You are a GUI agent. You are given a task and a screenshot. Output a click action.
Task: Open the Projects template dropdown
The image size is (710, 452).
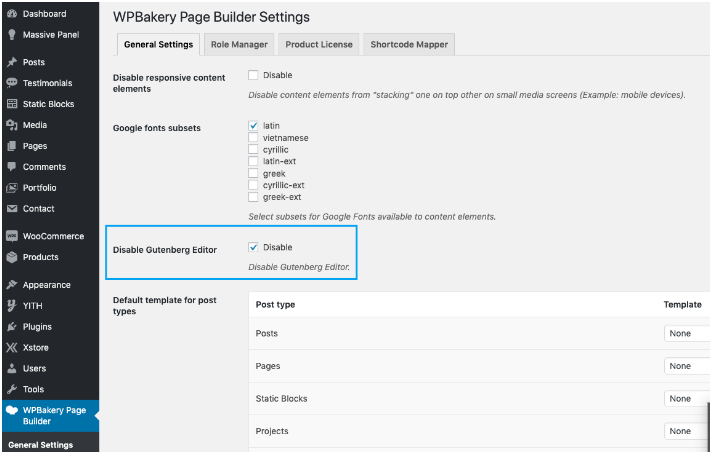tap(686, 431)
